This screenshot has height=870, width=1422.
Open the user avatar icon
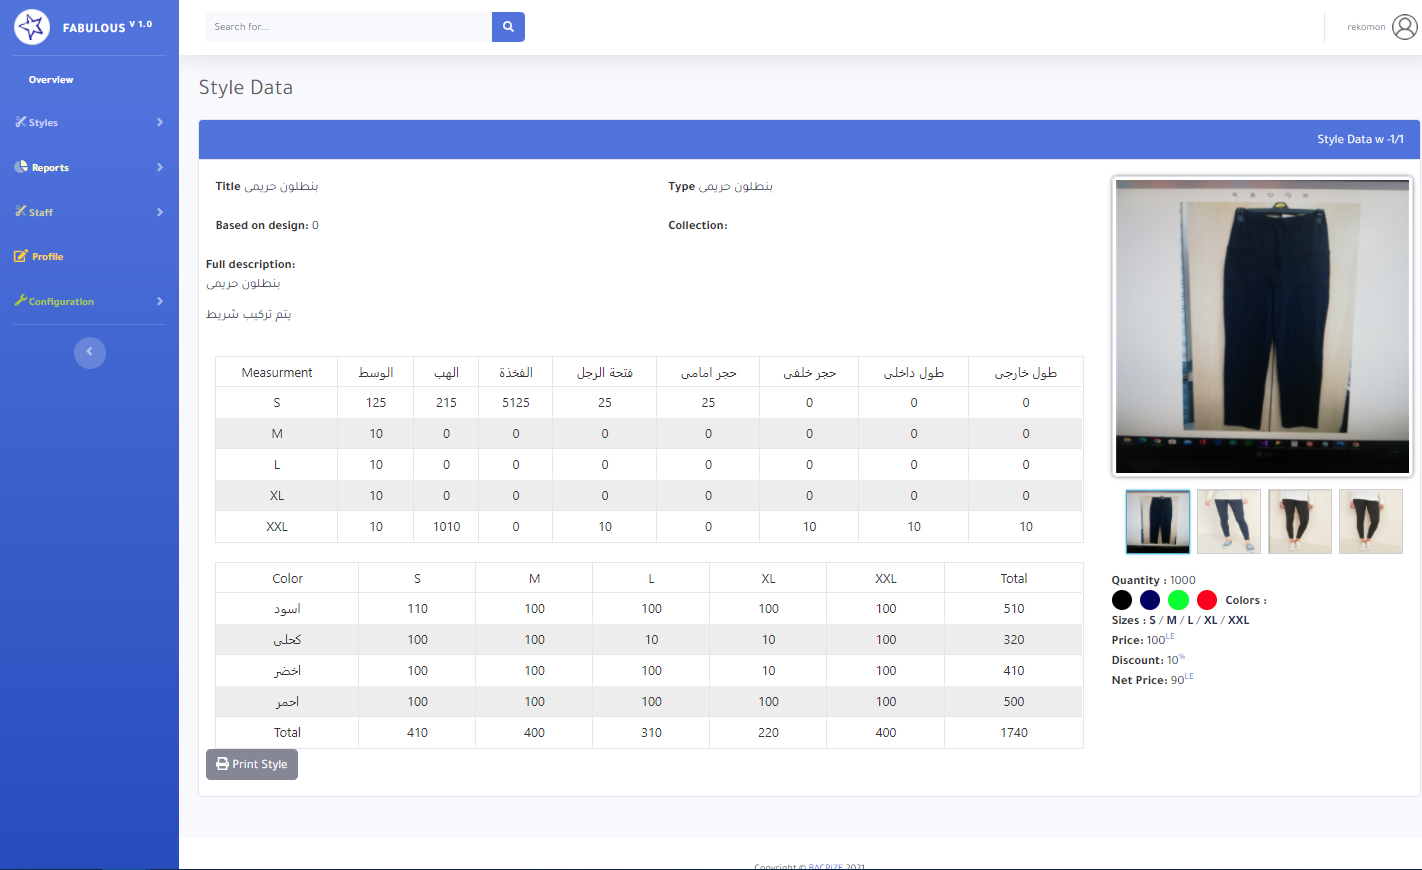point(1404,27)
